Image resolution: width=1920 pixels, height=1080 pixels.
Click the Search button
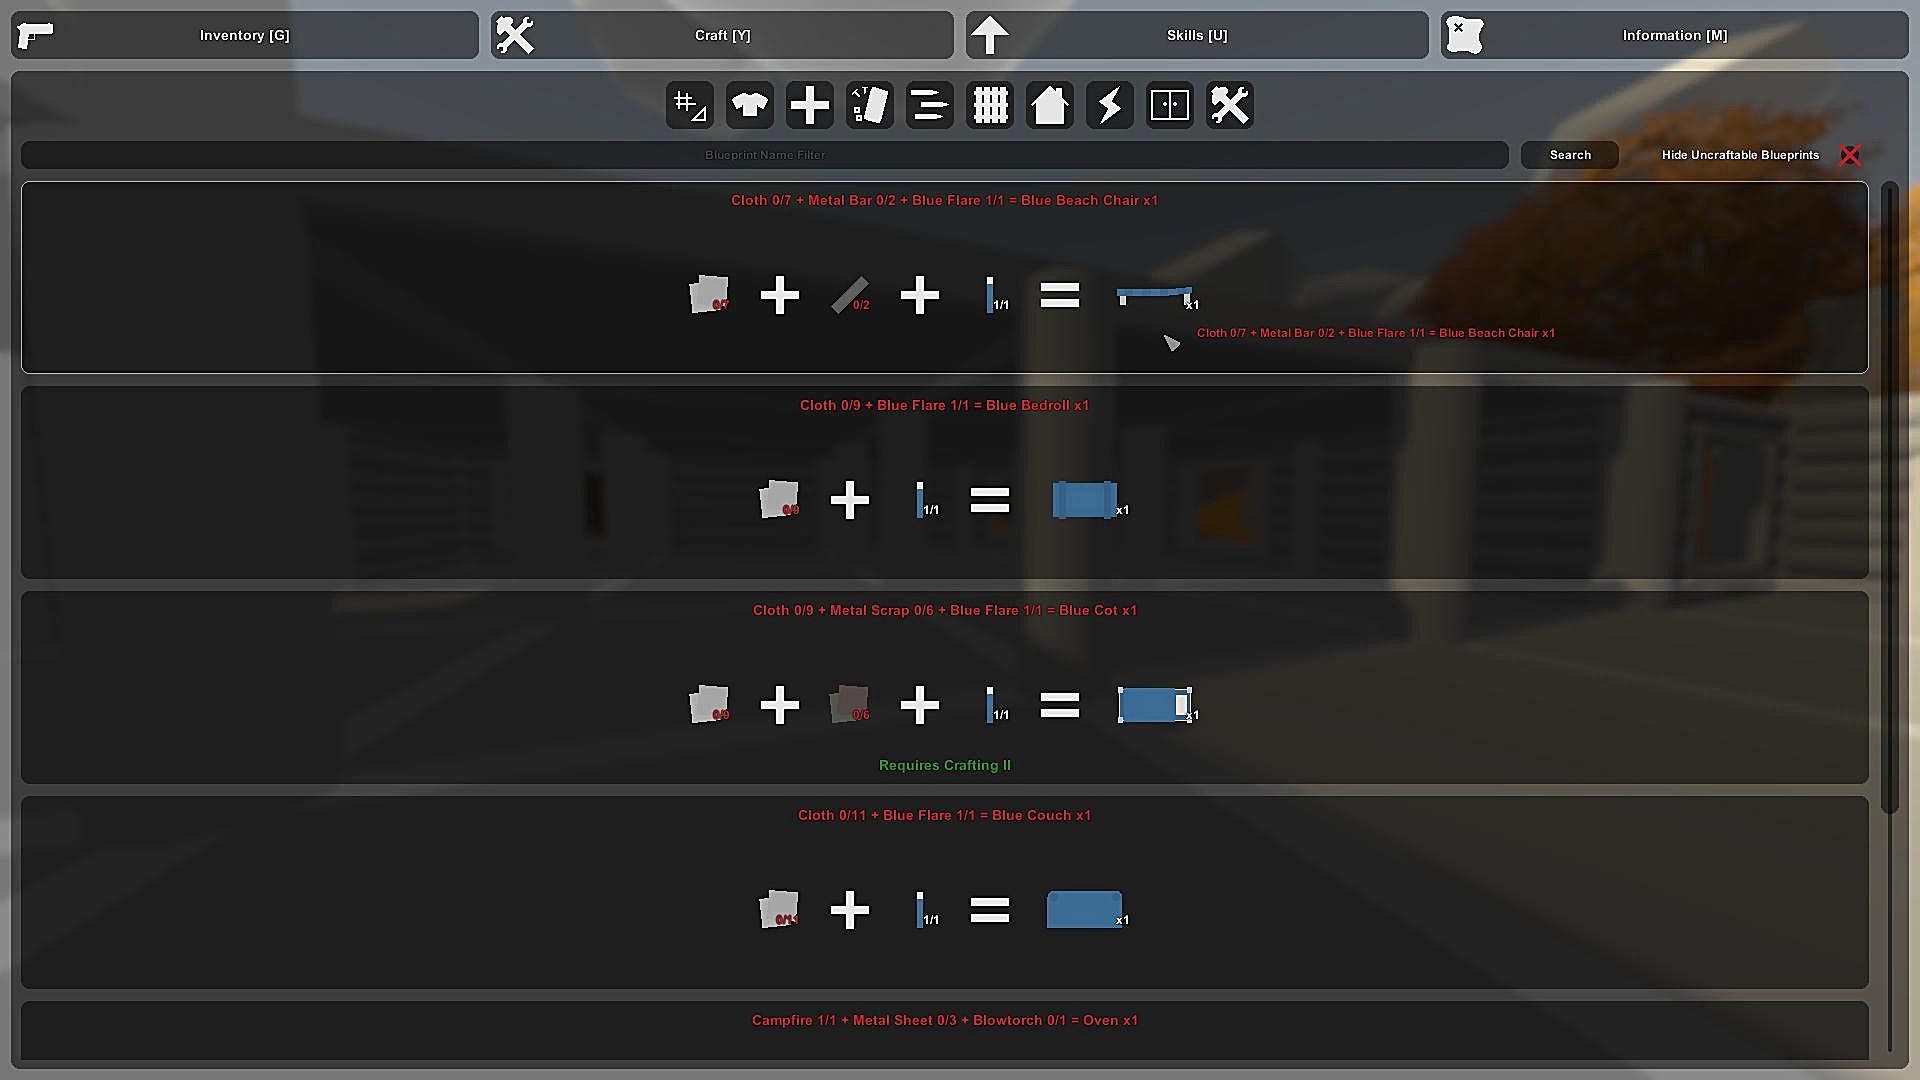click(x=1571, y=154)
